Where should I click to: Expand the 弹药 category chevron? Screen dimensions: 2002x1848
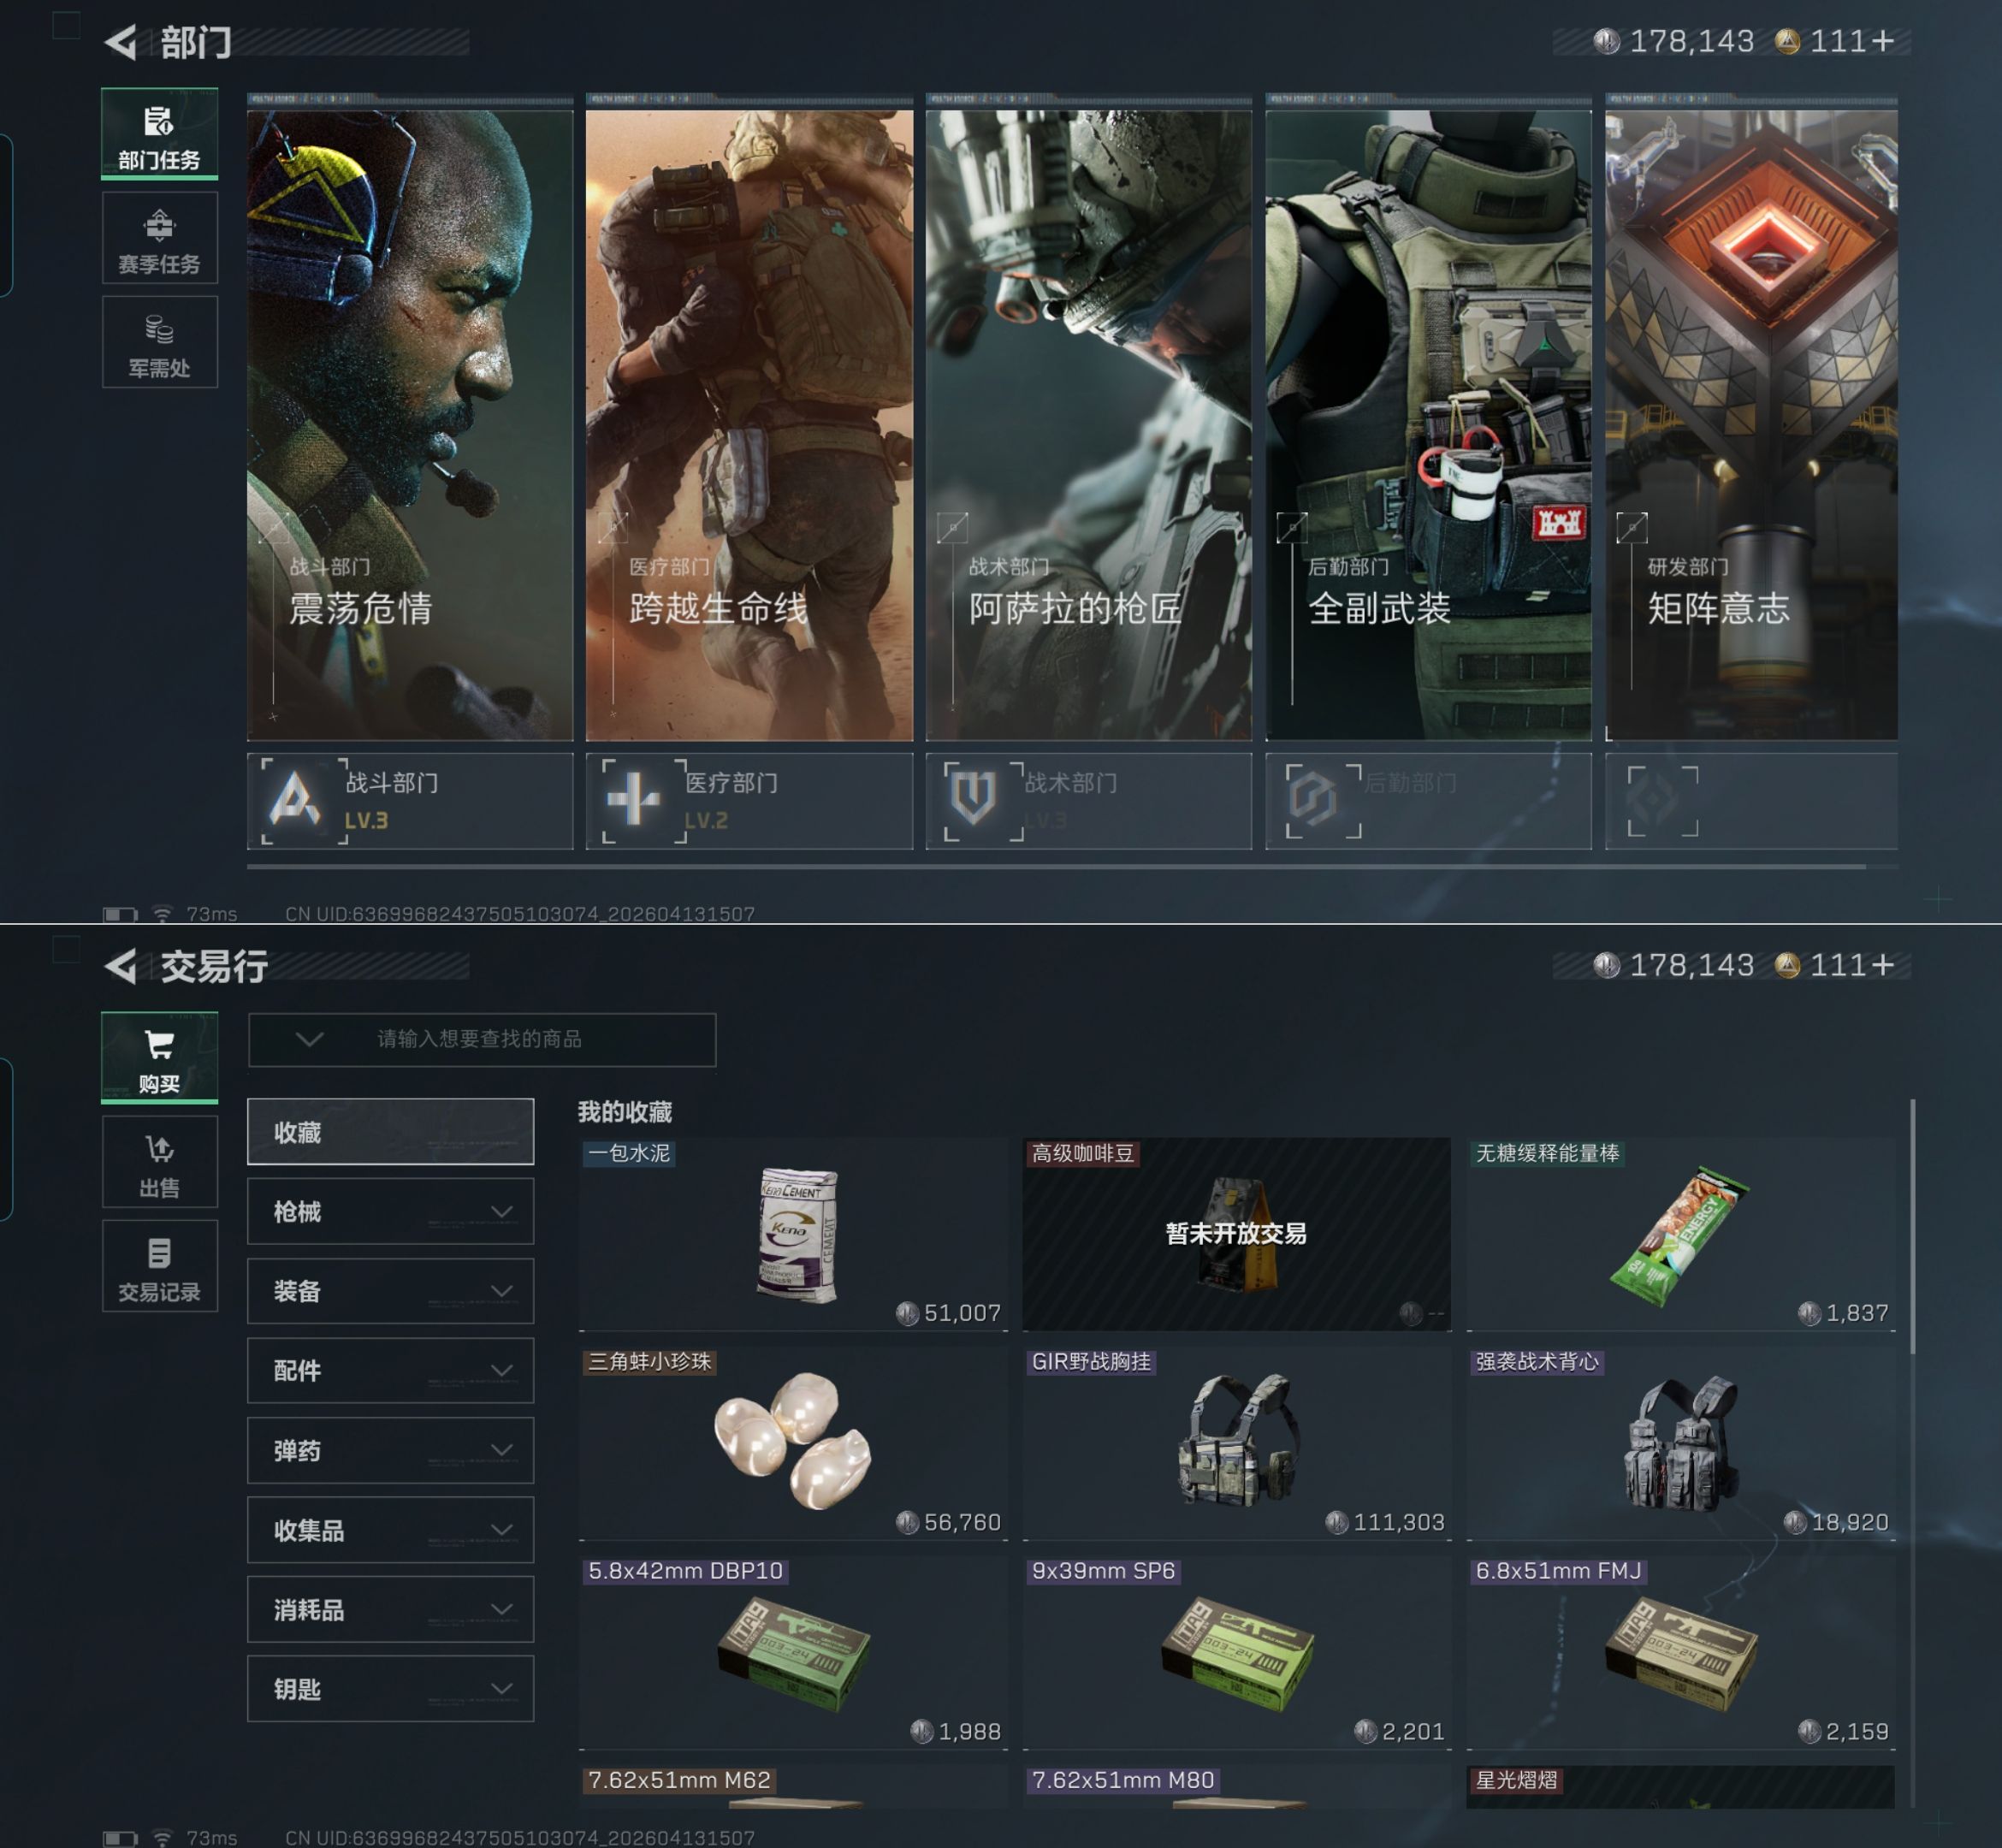(x=501, y=1450)
